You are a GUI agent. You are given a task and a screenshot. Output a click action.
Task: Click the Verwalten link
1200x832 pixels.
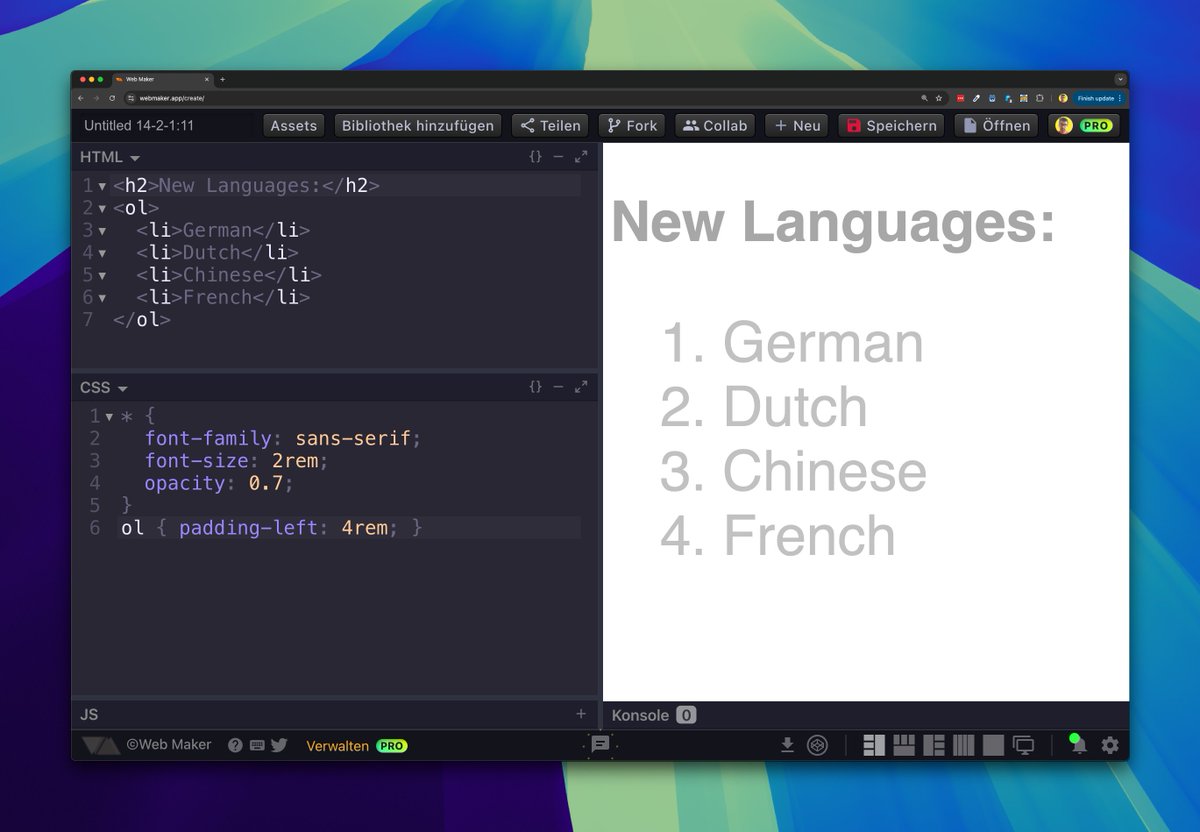pyautogui.click(x=337, y=746)
